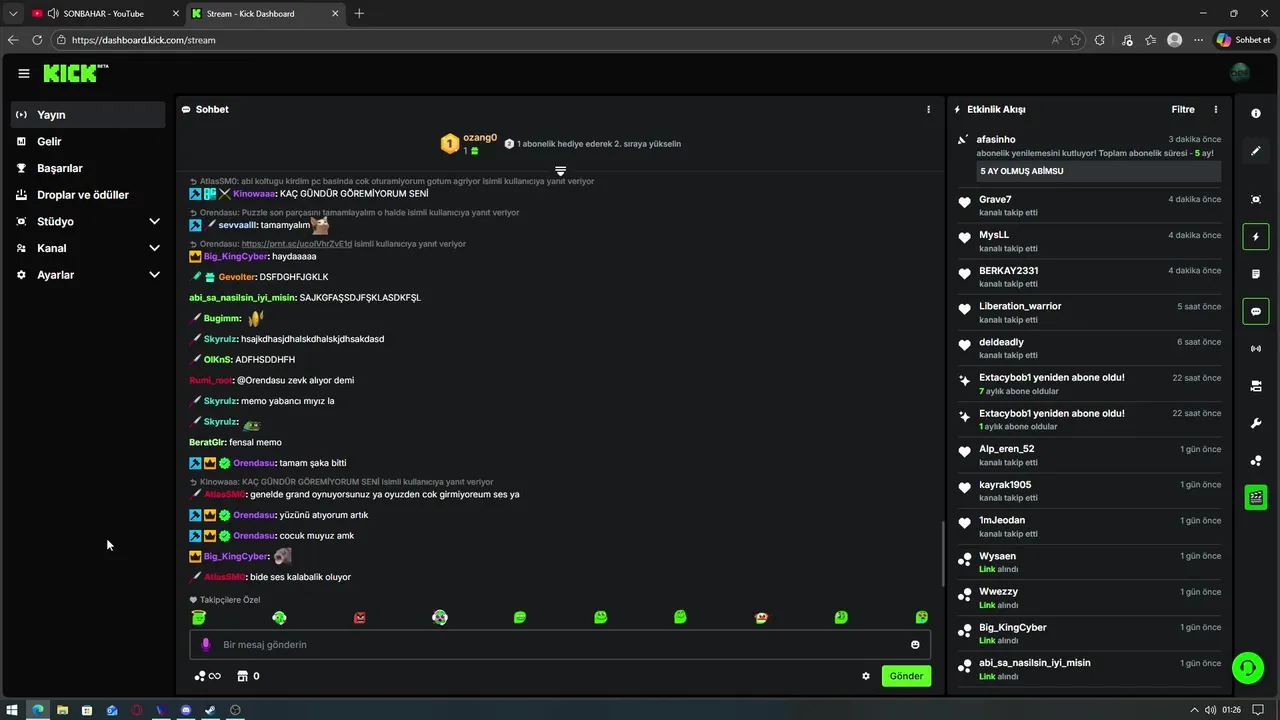This screenshot has width=1280, height=720.
Task: Select the red angry emote
Action: tap(360, 618)
